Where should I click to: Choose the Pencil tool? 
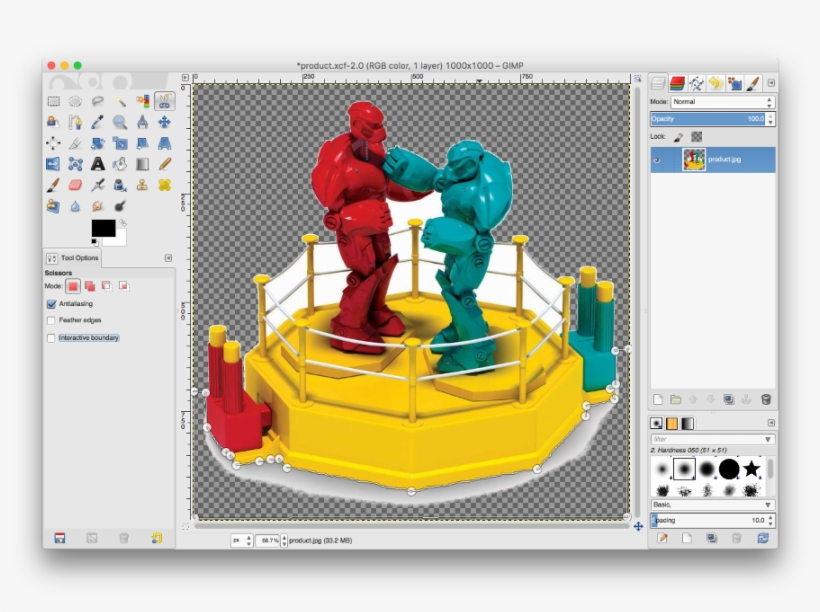(164, 164)
